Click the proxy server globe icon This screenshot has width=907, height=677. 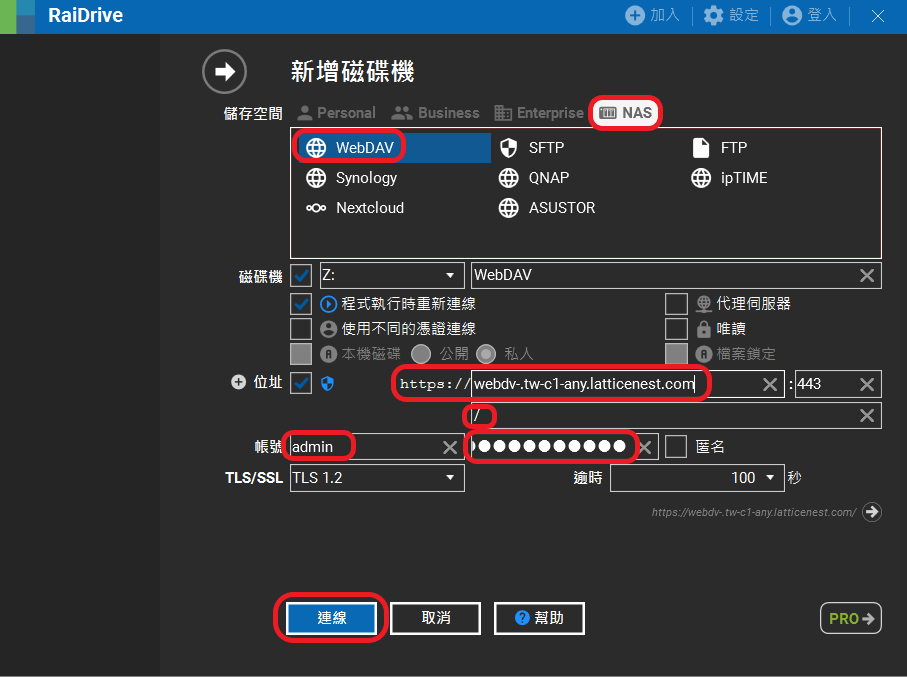[703, 304]
